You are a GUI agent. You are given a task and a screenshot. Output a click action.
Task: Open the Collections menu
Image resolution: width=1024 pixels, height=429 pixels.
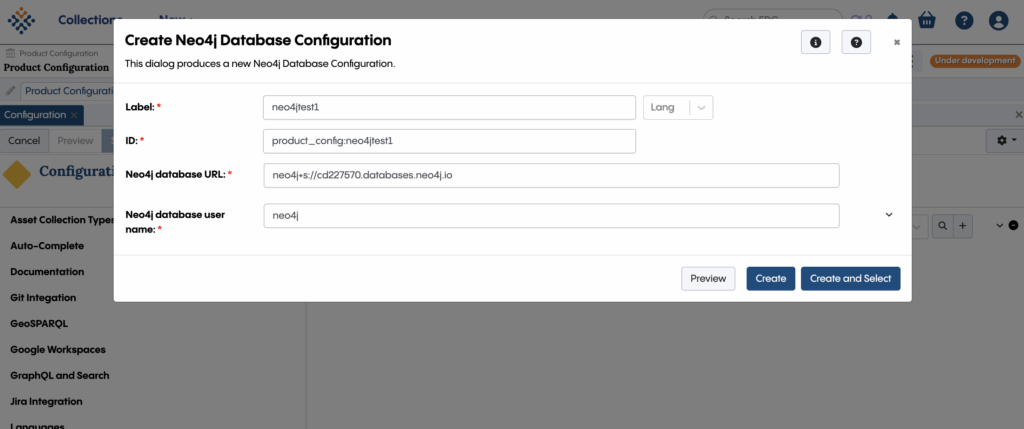point(90,20)
